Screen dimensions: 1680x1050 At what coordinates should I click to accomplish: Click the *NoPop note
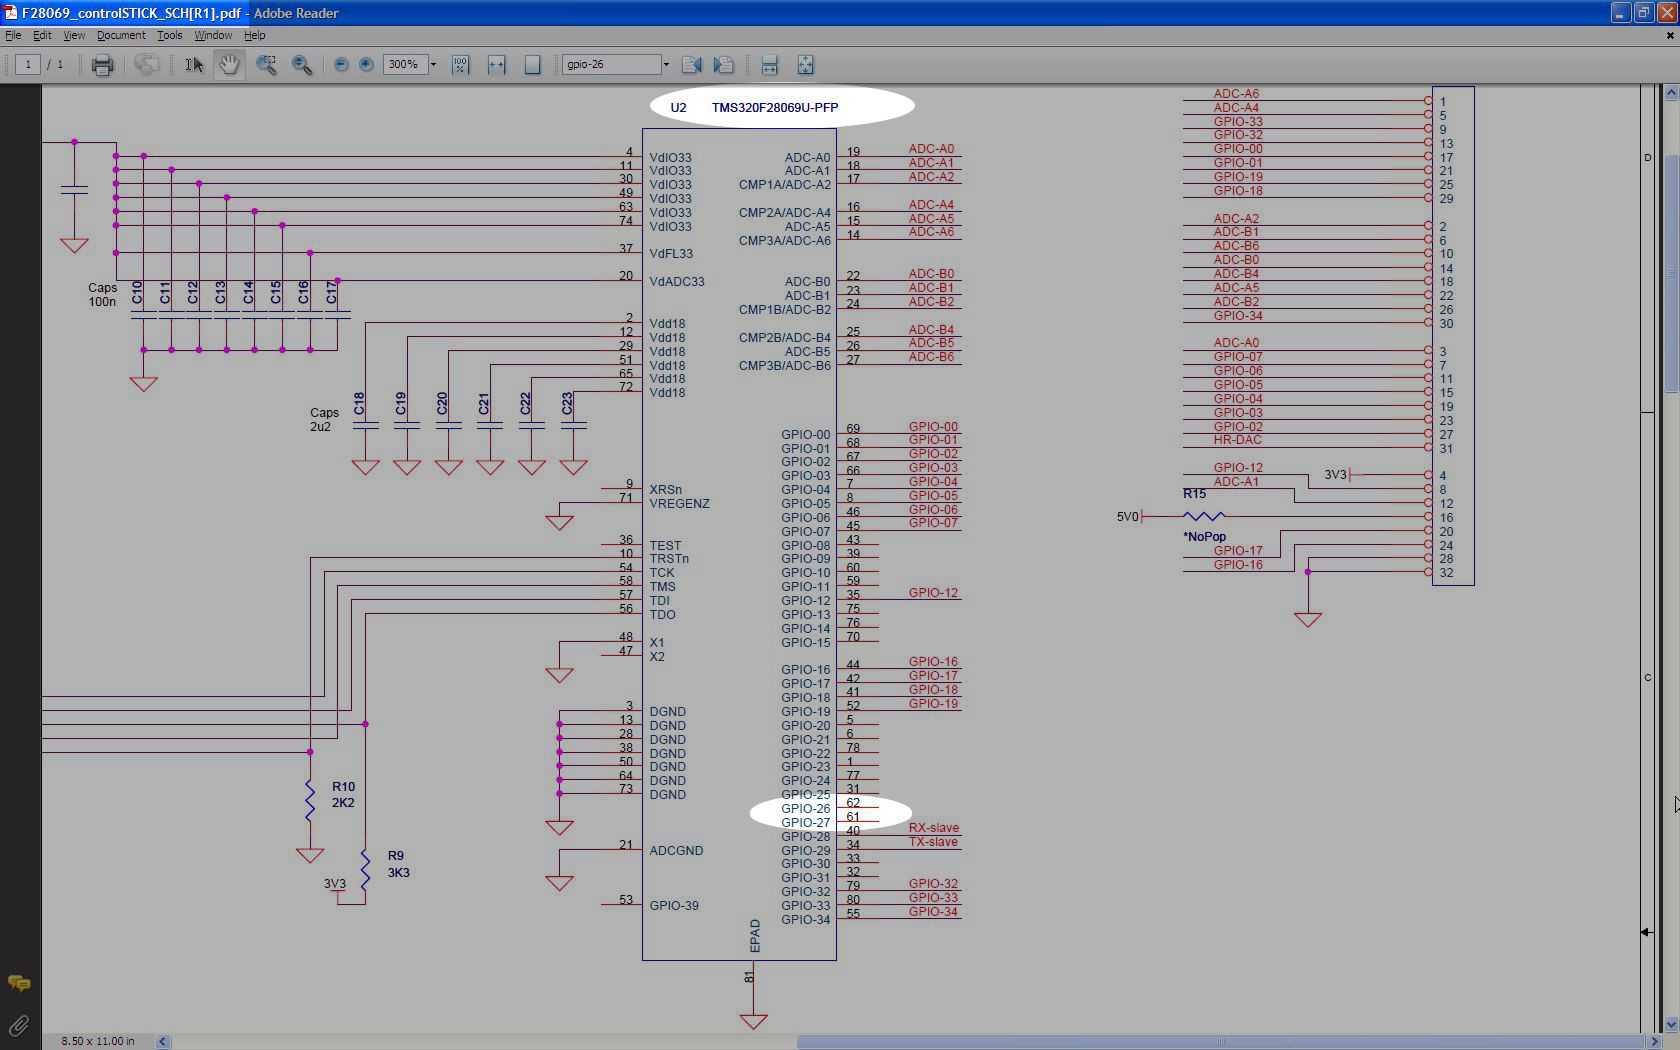(1204, 537)
